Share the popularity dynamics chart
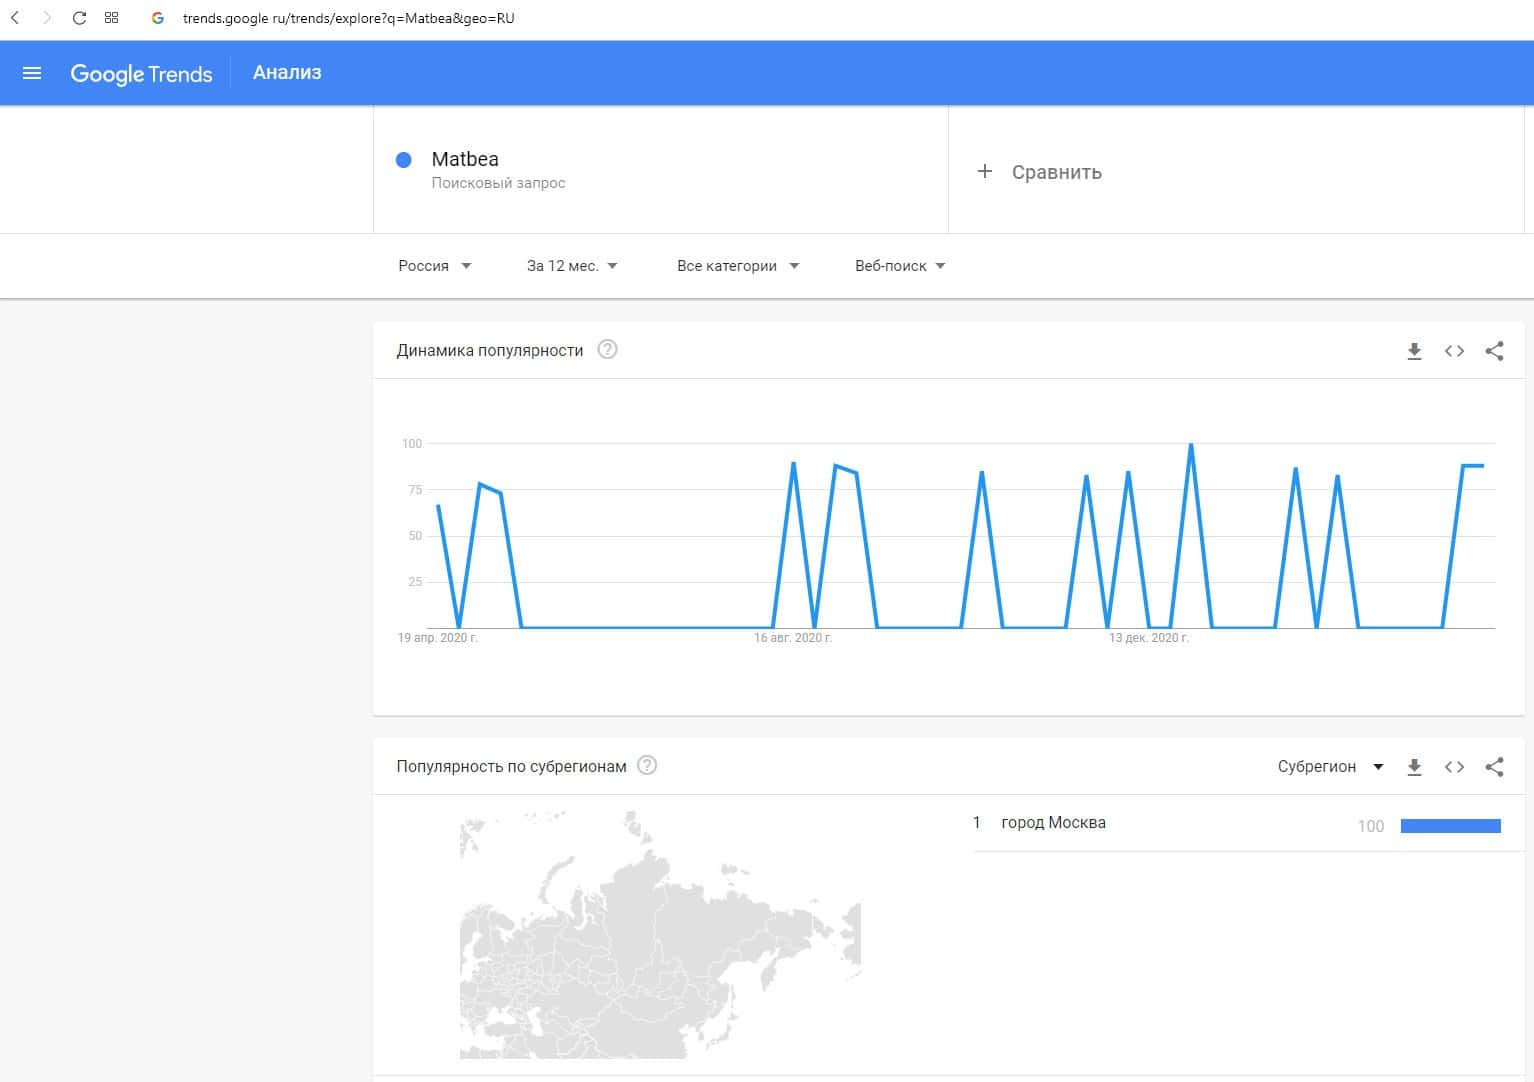1534x1082 pixels. tap(1494, 351)
